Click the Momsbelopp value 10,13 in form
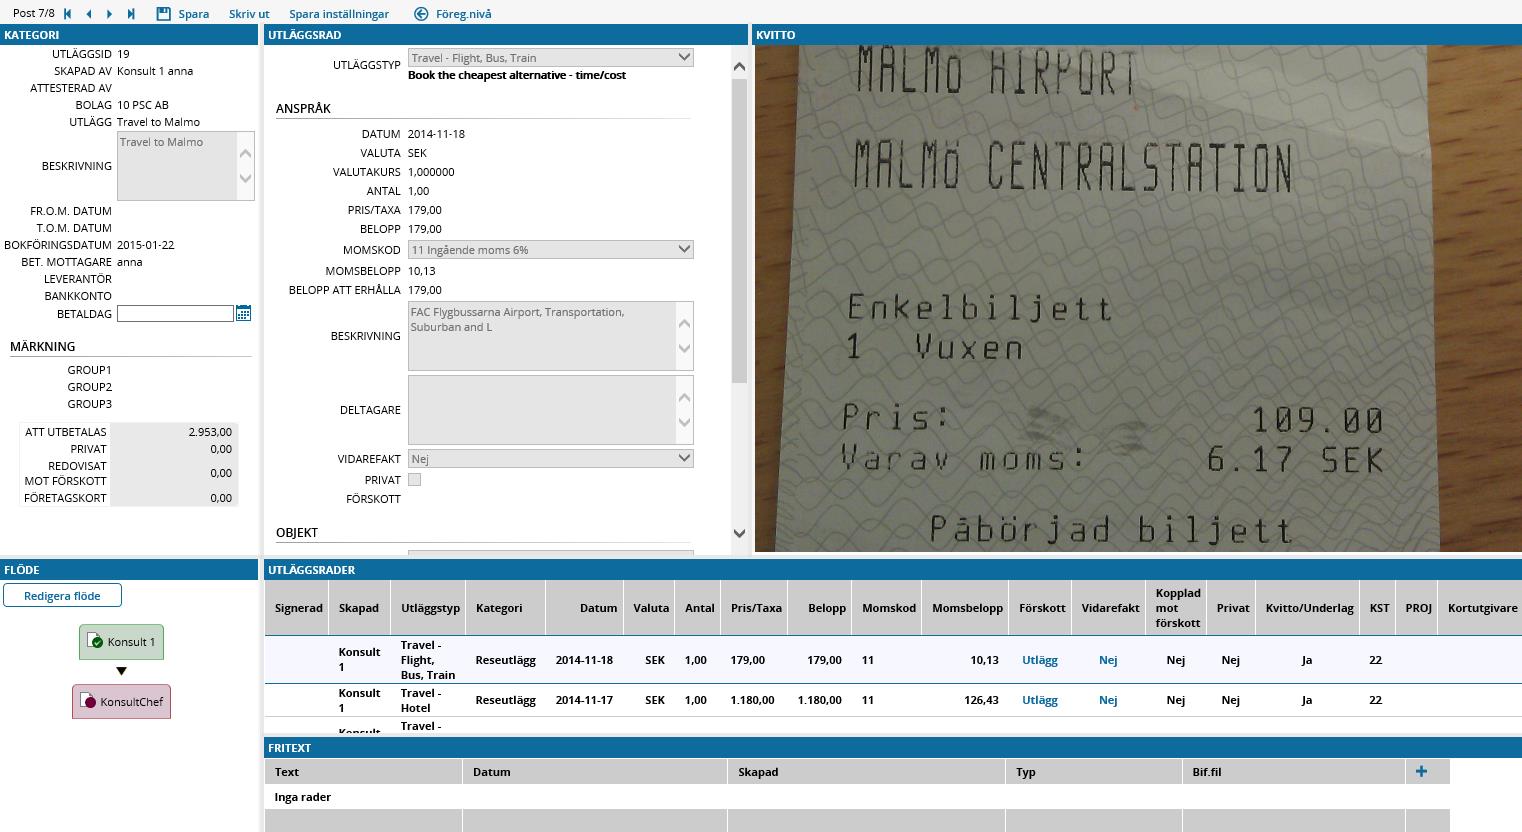Screen dimensions: 1522x832 coord(422,271)
